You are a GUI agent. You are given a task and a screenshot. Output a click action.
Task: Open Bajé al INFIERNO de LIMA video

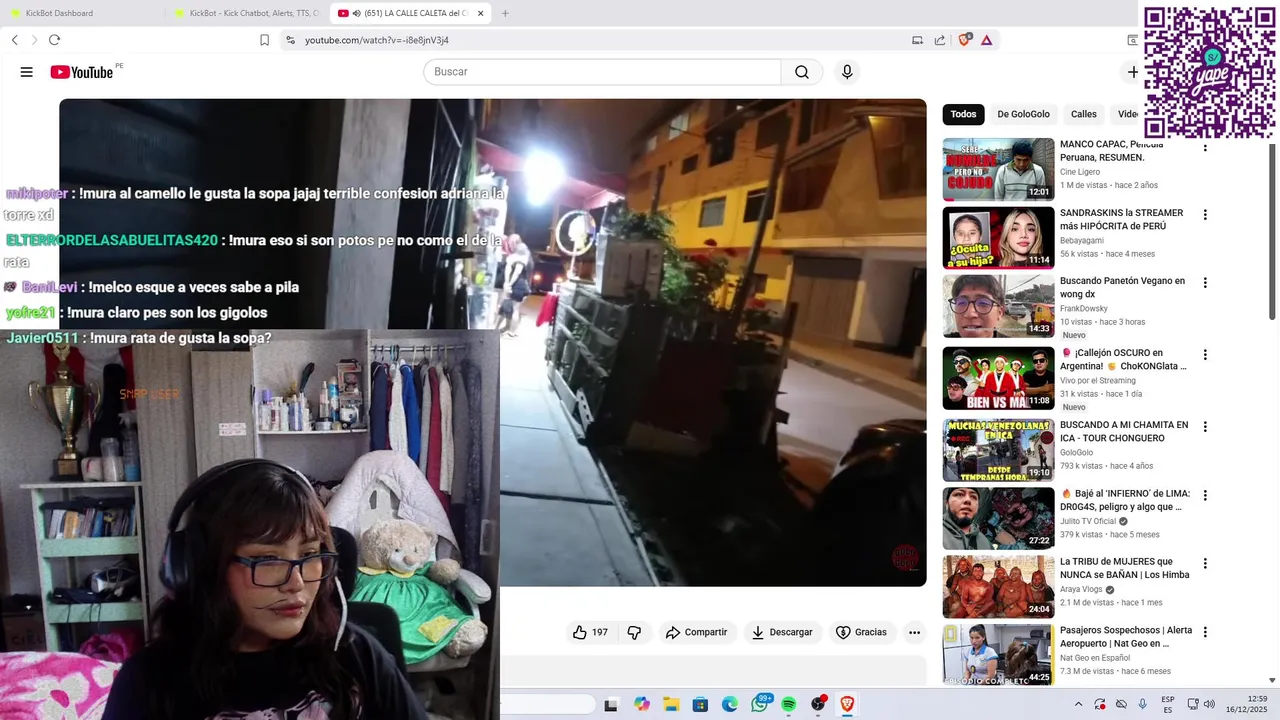click(x=998, y=518)
